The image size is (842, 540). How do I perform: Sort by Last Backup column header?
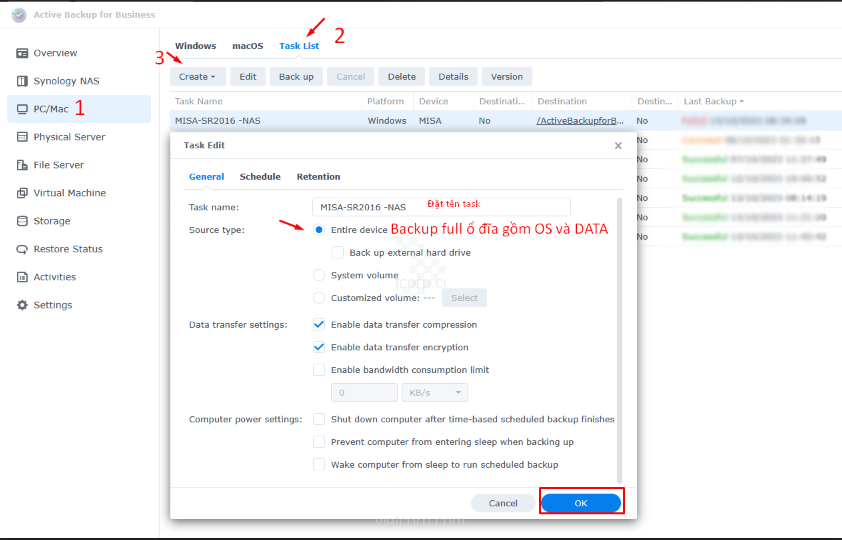(x=713, y=101)
